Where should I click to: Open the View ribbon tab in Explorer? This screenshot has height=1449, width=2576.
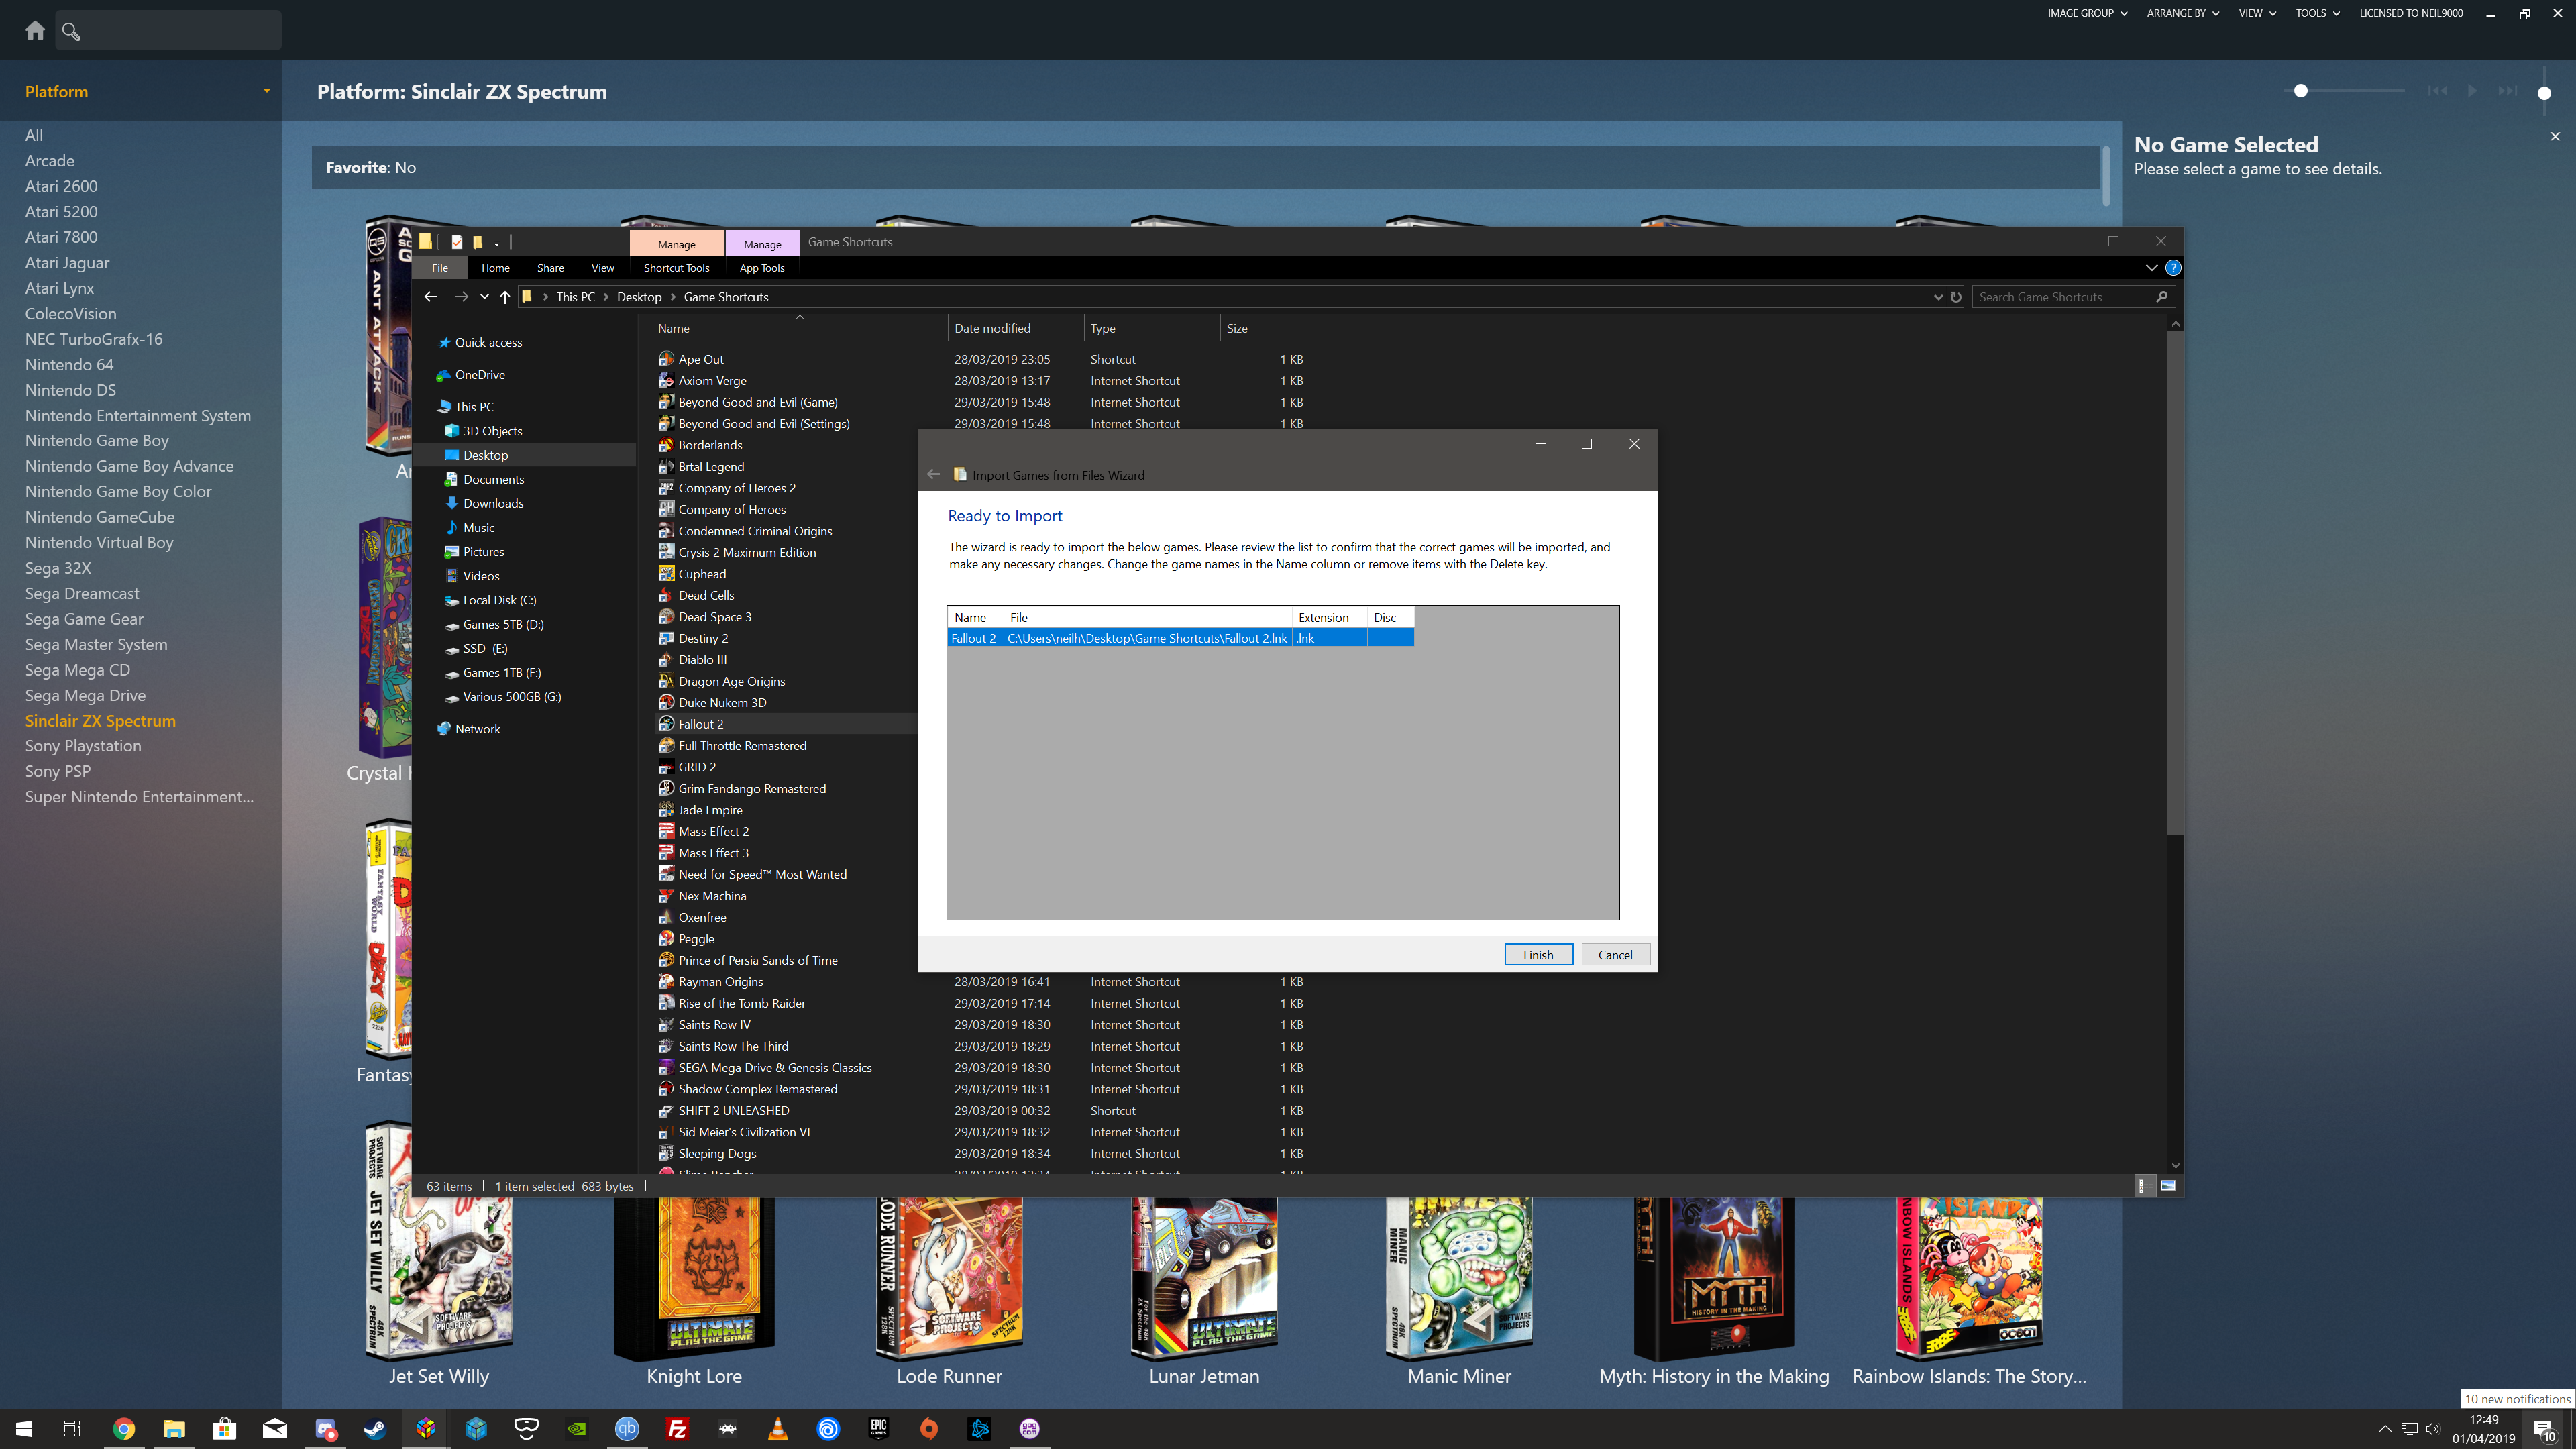603,268
